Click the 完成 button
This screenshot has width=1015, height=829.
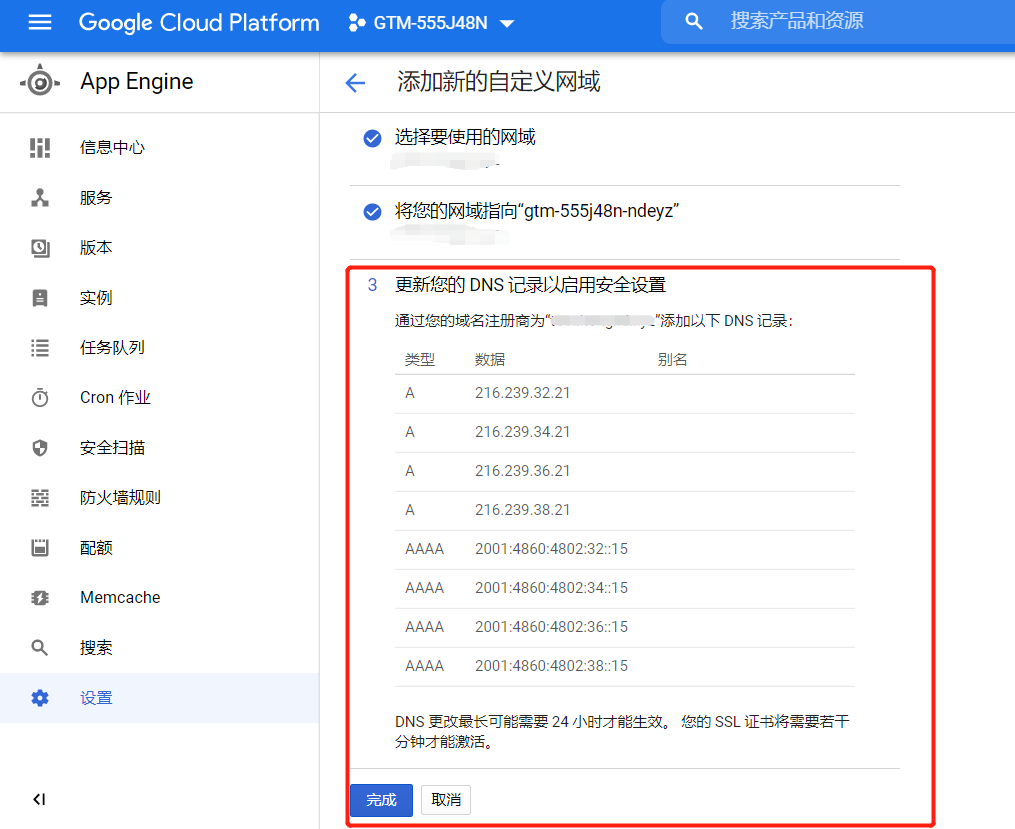(x=381, y=800)
